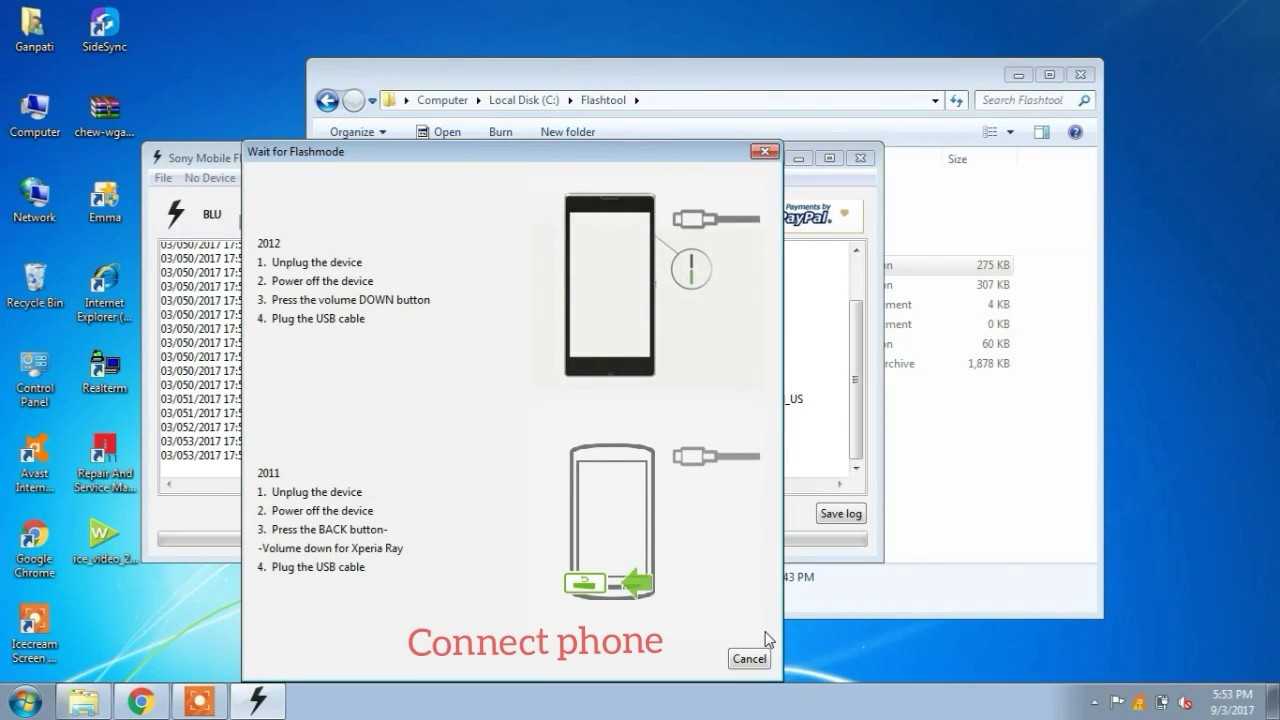
Task: Click Save log button in Flashtool
Action: point(840,514)
